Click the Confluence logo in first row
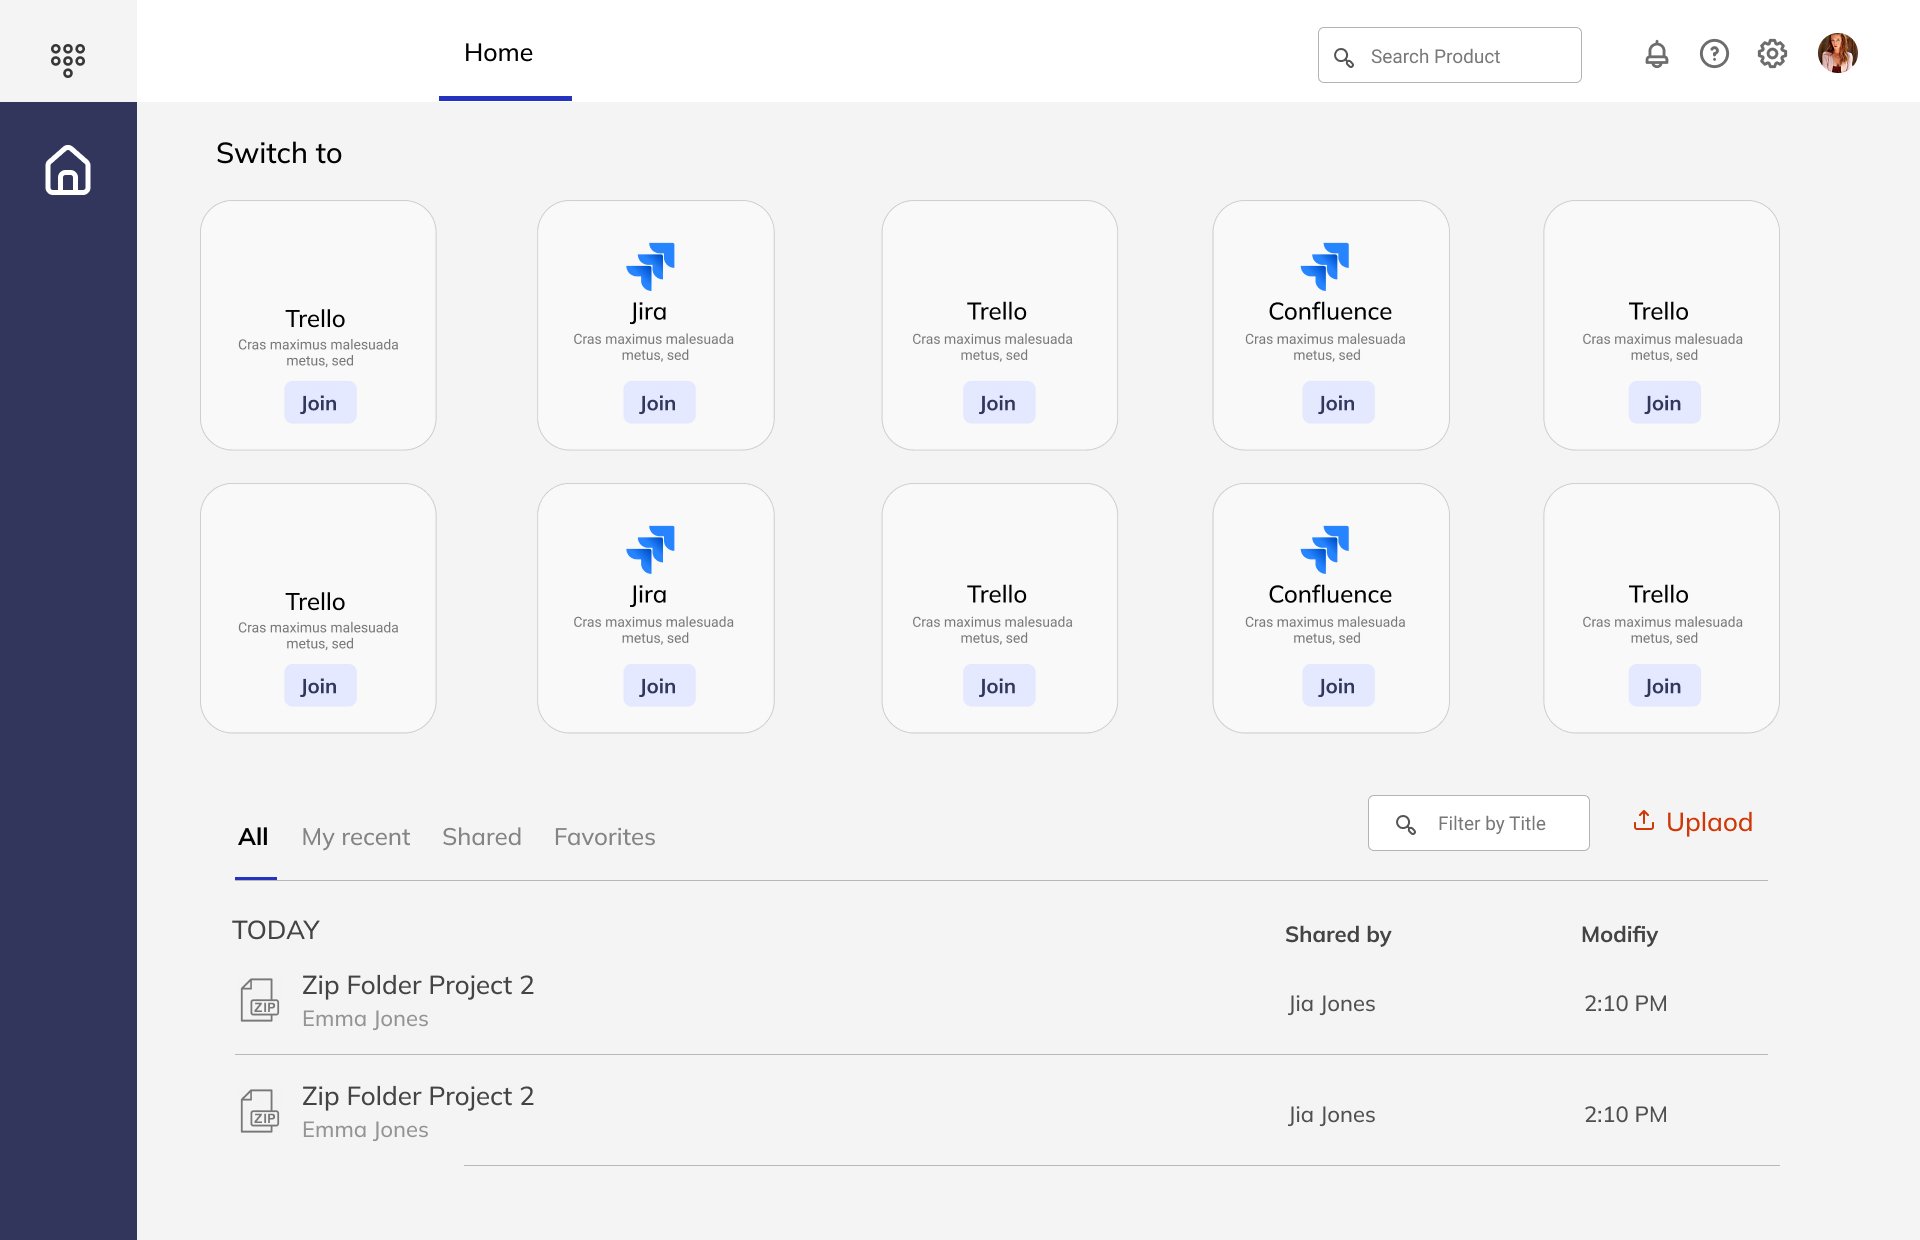Image resolution: width=1920 pixels, height=1240 pixels. pos(1325,266)
